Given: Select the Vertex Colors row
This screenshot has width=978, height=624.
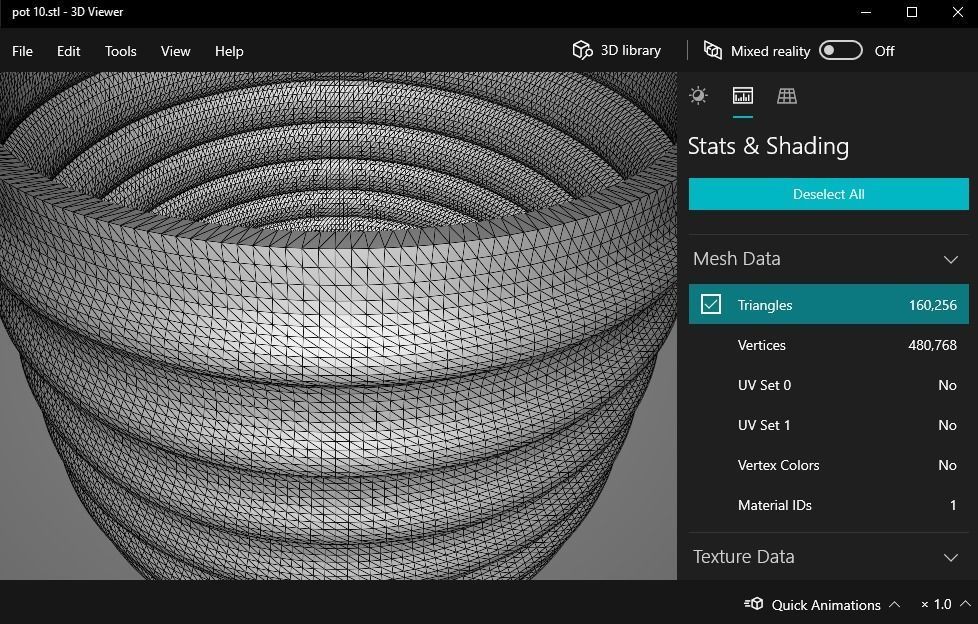Looking at the screenshot, I should (828, 465).
